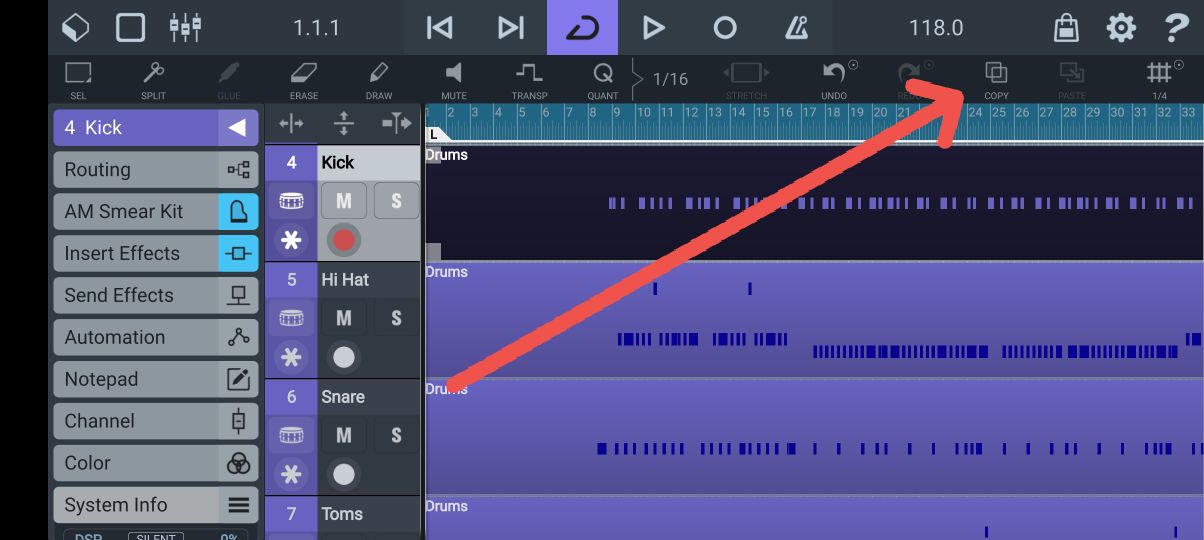Open the Routing section
This screenshot has height=540, width=1204.
(x=155, y=170)
